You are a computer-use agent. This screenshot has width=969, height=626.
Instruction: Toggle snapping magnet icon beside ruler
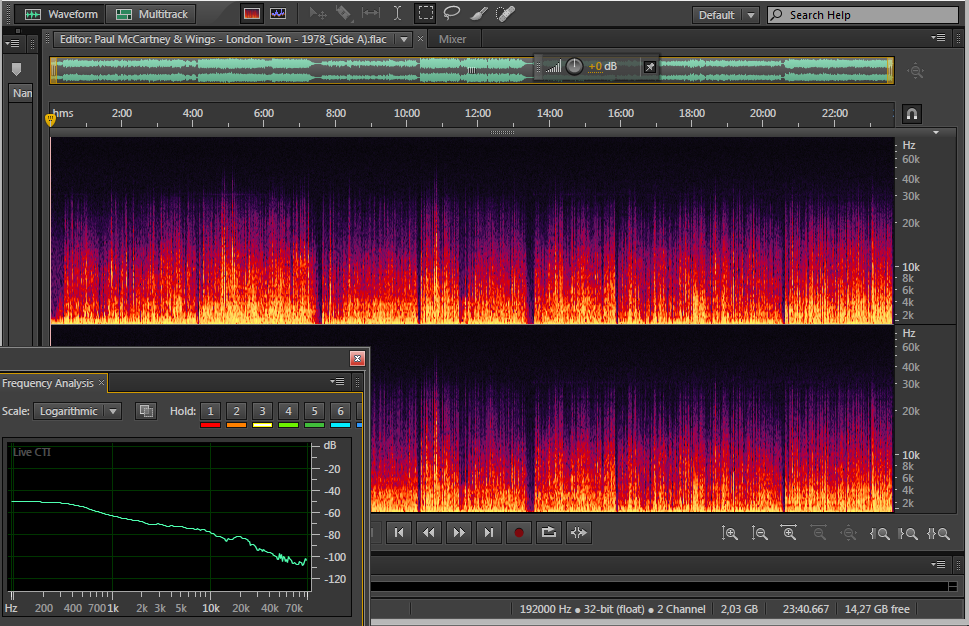[x=912, y=114]
